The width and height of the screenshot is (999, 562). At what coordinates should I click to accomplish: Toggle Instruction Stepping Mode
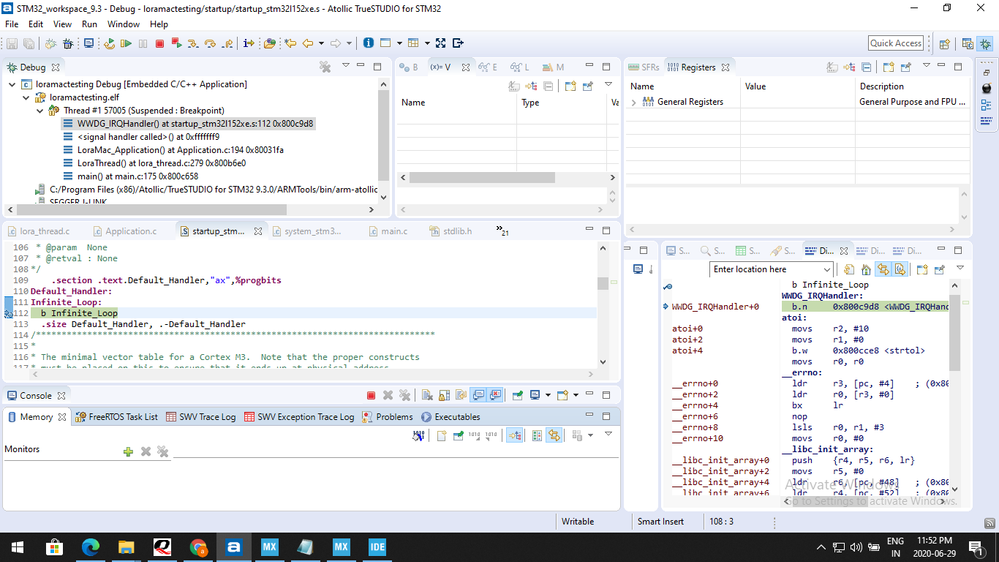248,43
